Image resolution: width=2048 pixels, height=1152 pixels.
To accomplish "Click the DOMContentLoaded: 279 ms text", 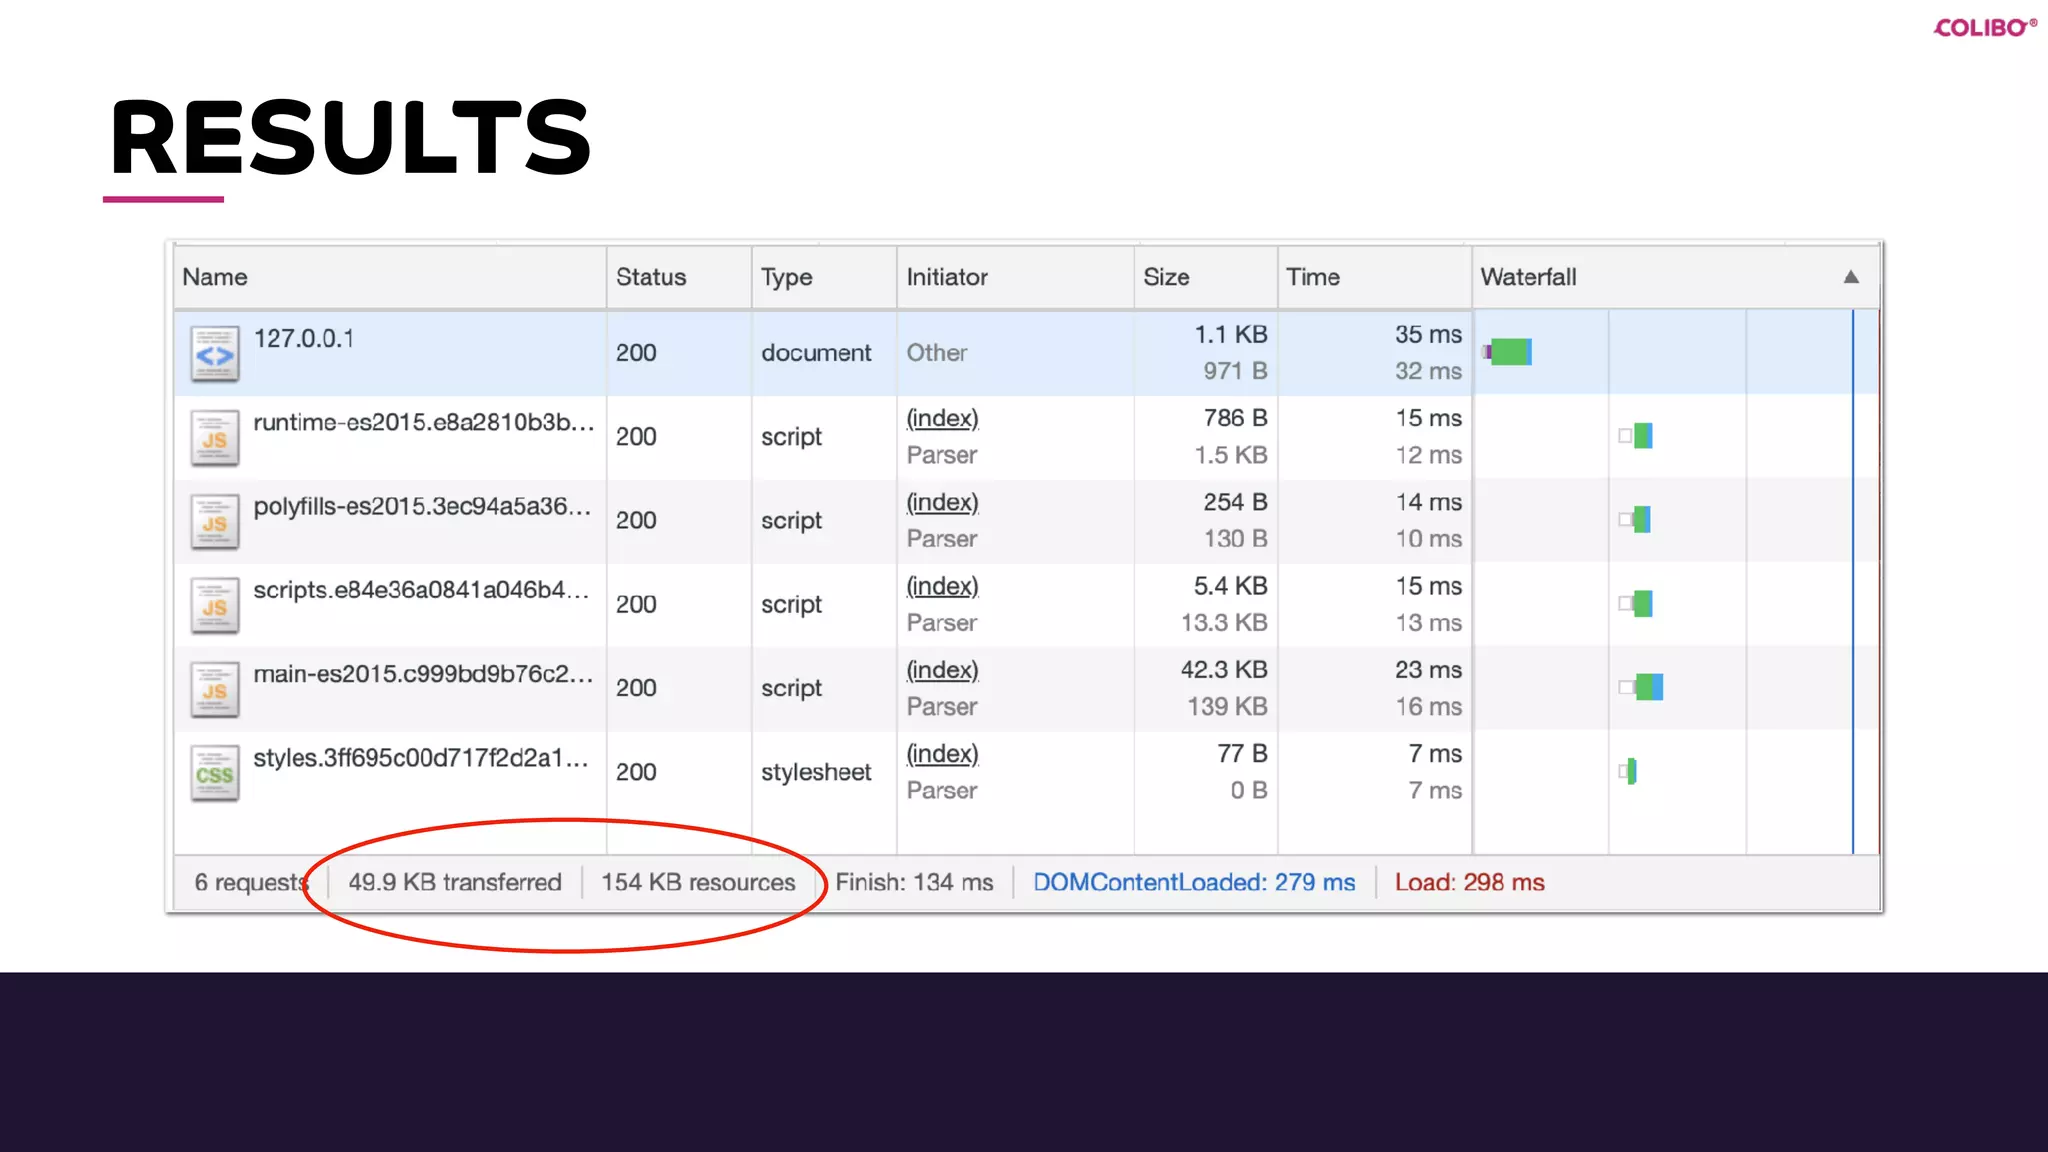I will (x=1194, y=882).
